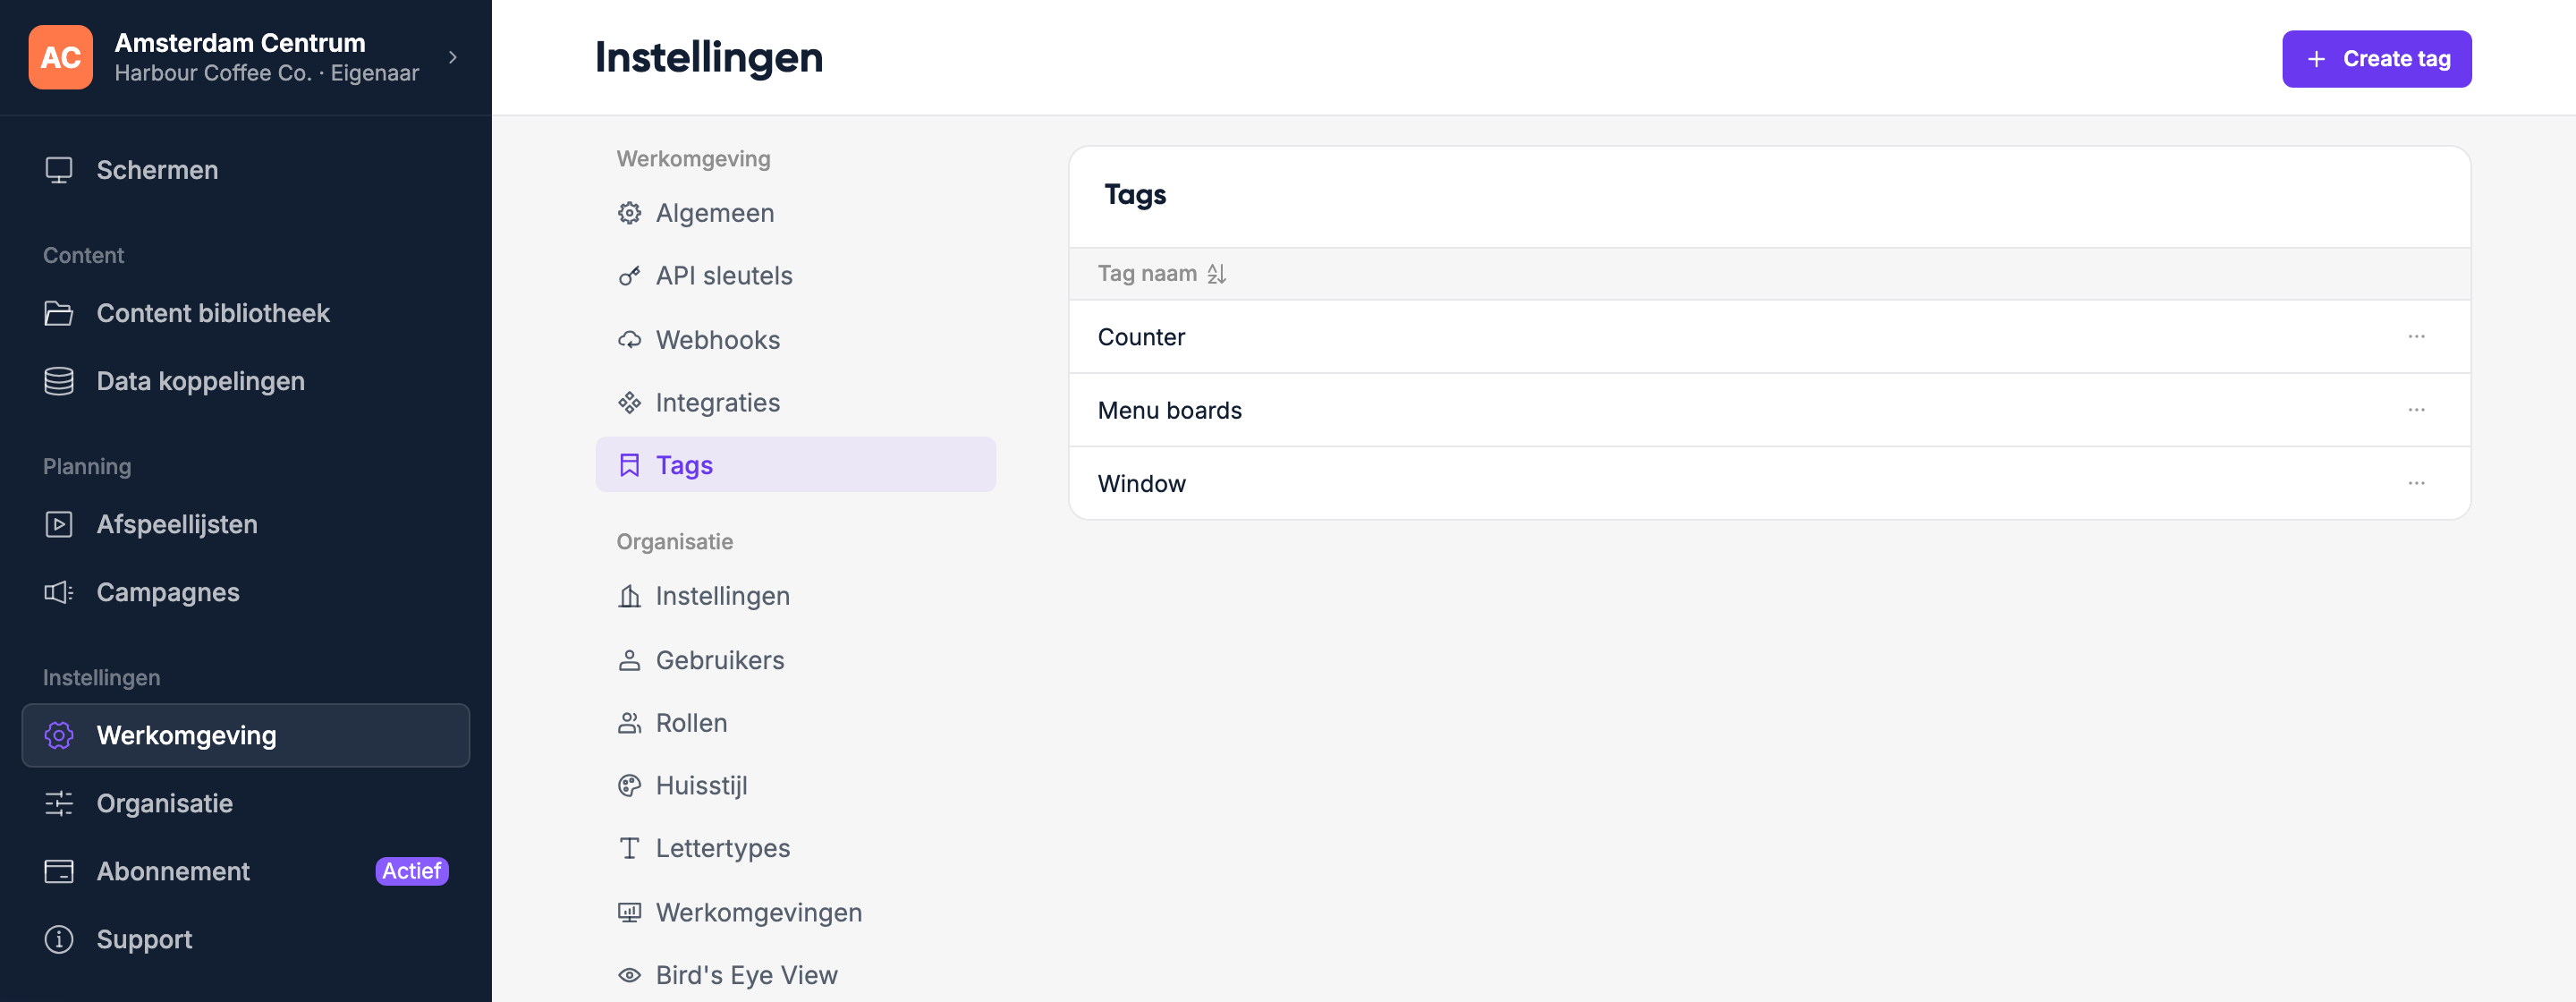Click the Organisatie sliders icon in the sidebar
This screenshot has height=1002, width=2576.
[59, 803]
